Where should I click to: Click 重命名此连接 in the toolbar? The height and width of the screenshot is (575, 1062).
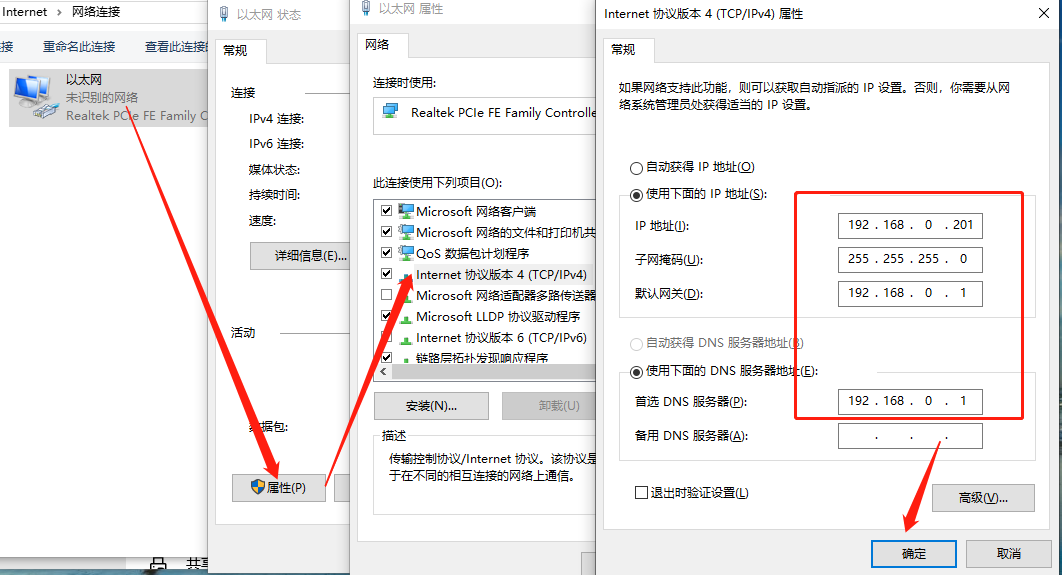(79, 47)
